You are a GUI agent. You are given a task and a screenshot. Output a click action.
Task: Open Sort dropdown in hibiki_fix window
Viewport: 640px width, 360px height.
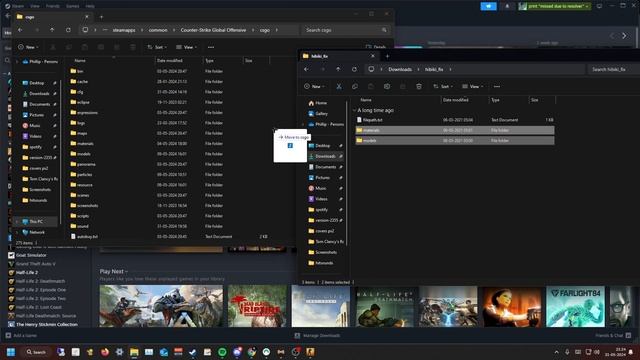pos(443,87)
